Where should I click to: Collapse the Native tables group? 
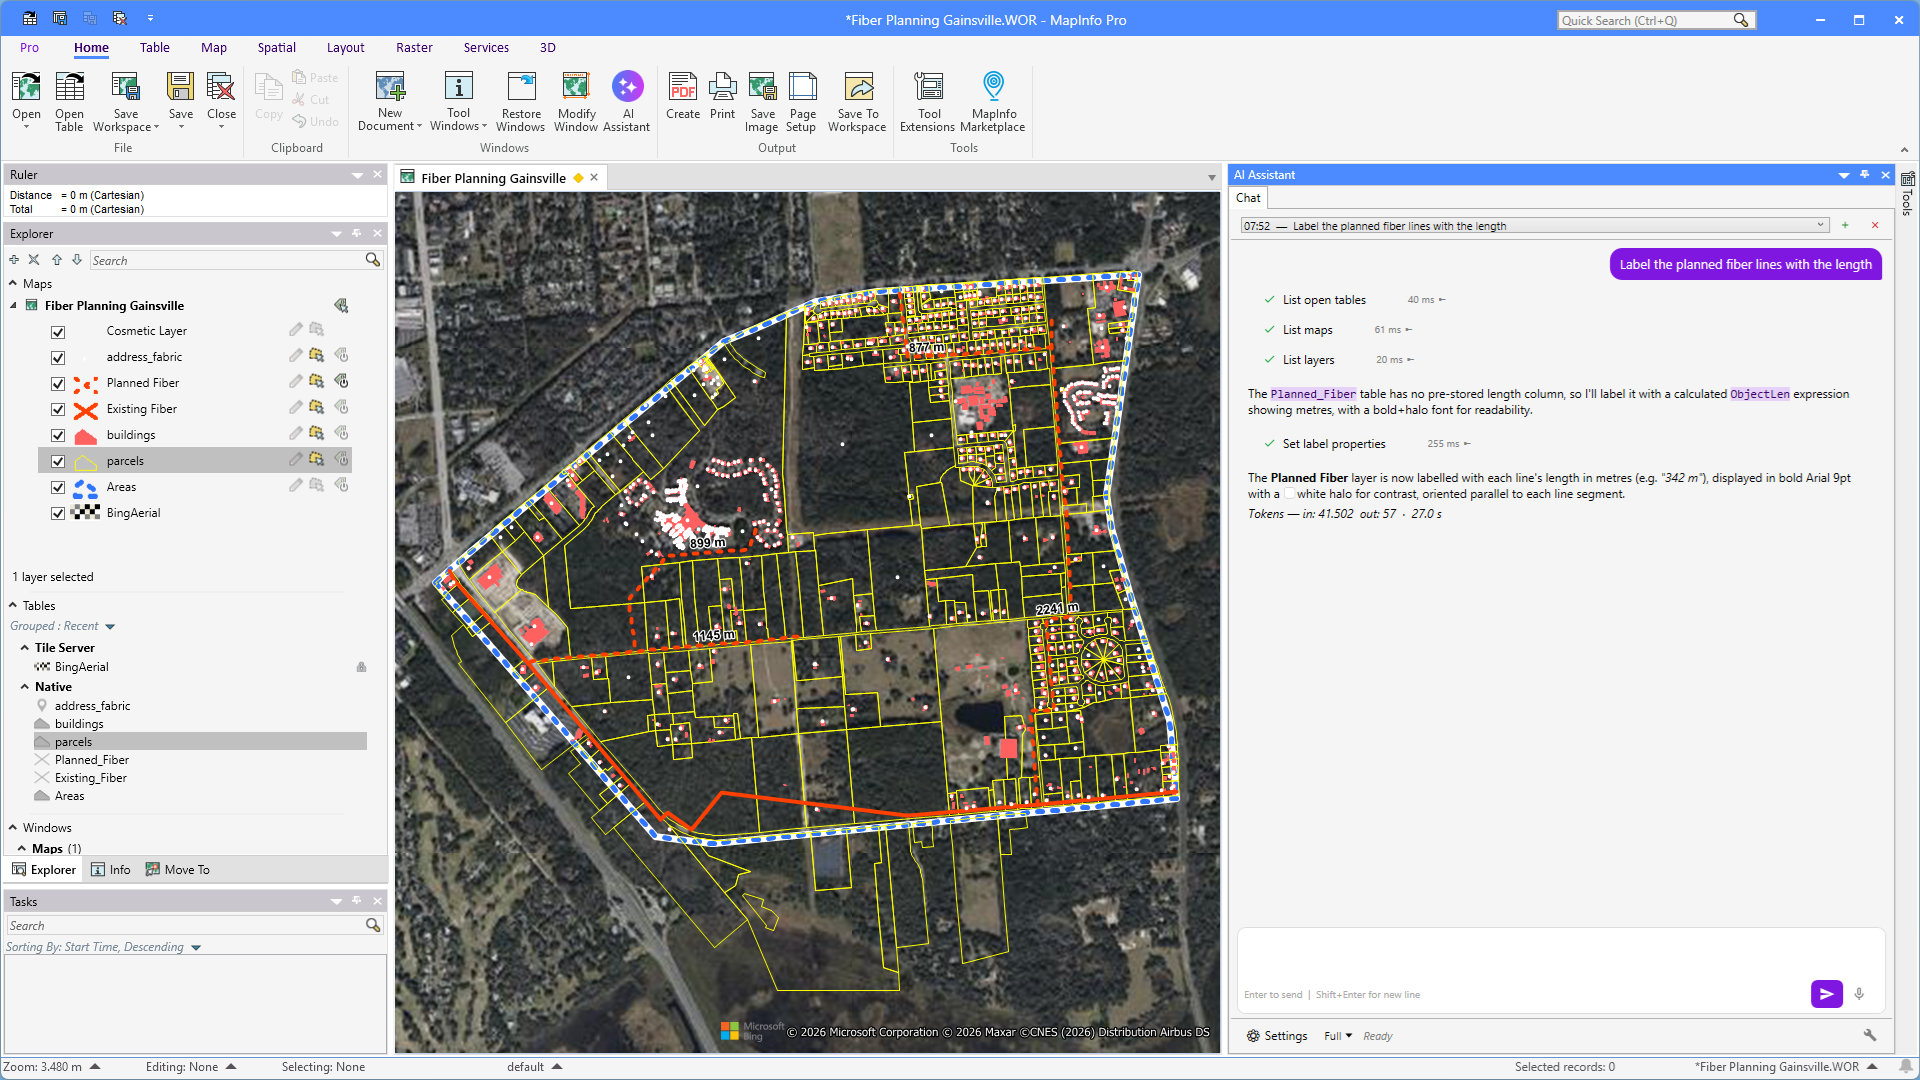coord(25,687)
